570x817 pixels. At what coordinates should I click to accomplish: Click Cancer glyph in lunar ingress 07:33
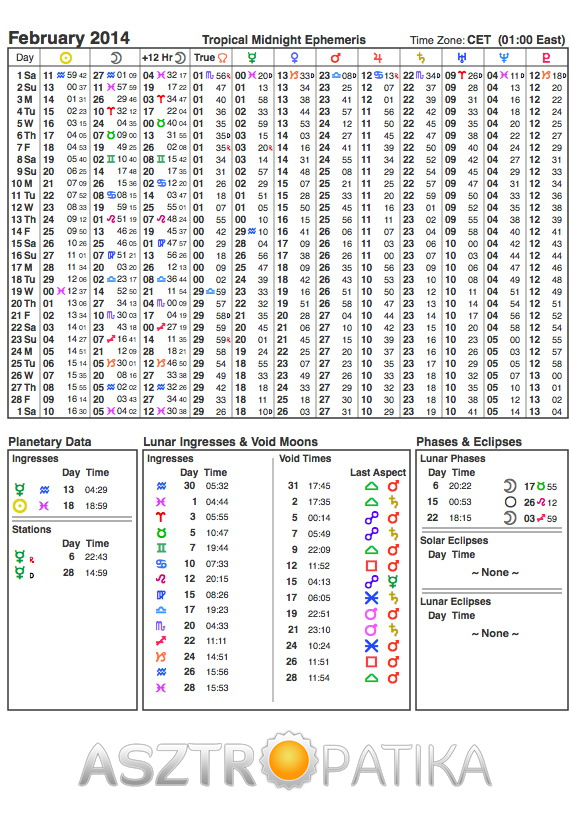click(162, 564)
